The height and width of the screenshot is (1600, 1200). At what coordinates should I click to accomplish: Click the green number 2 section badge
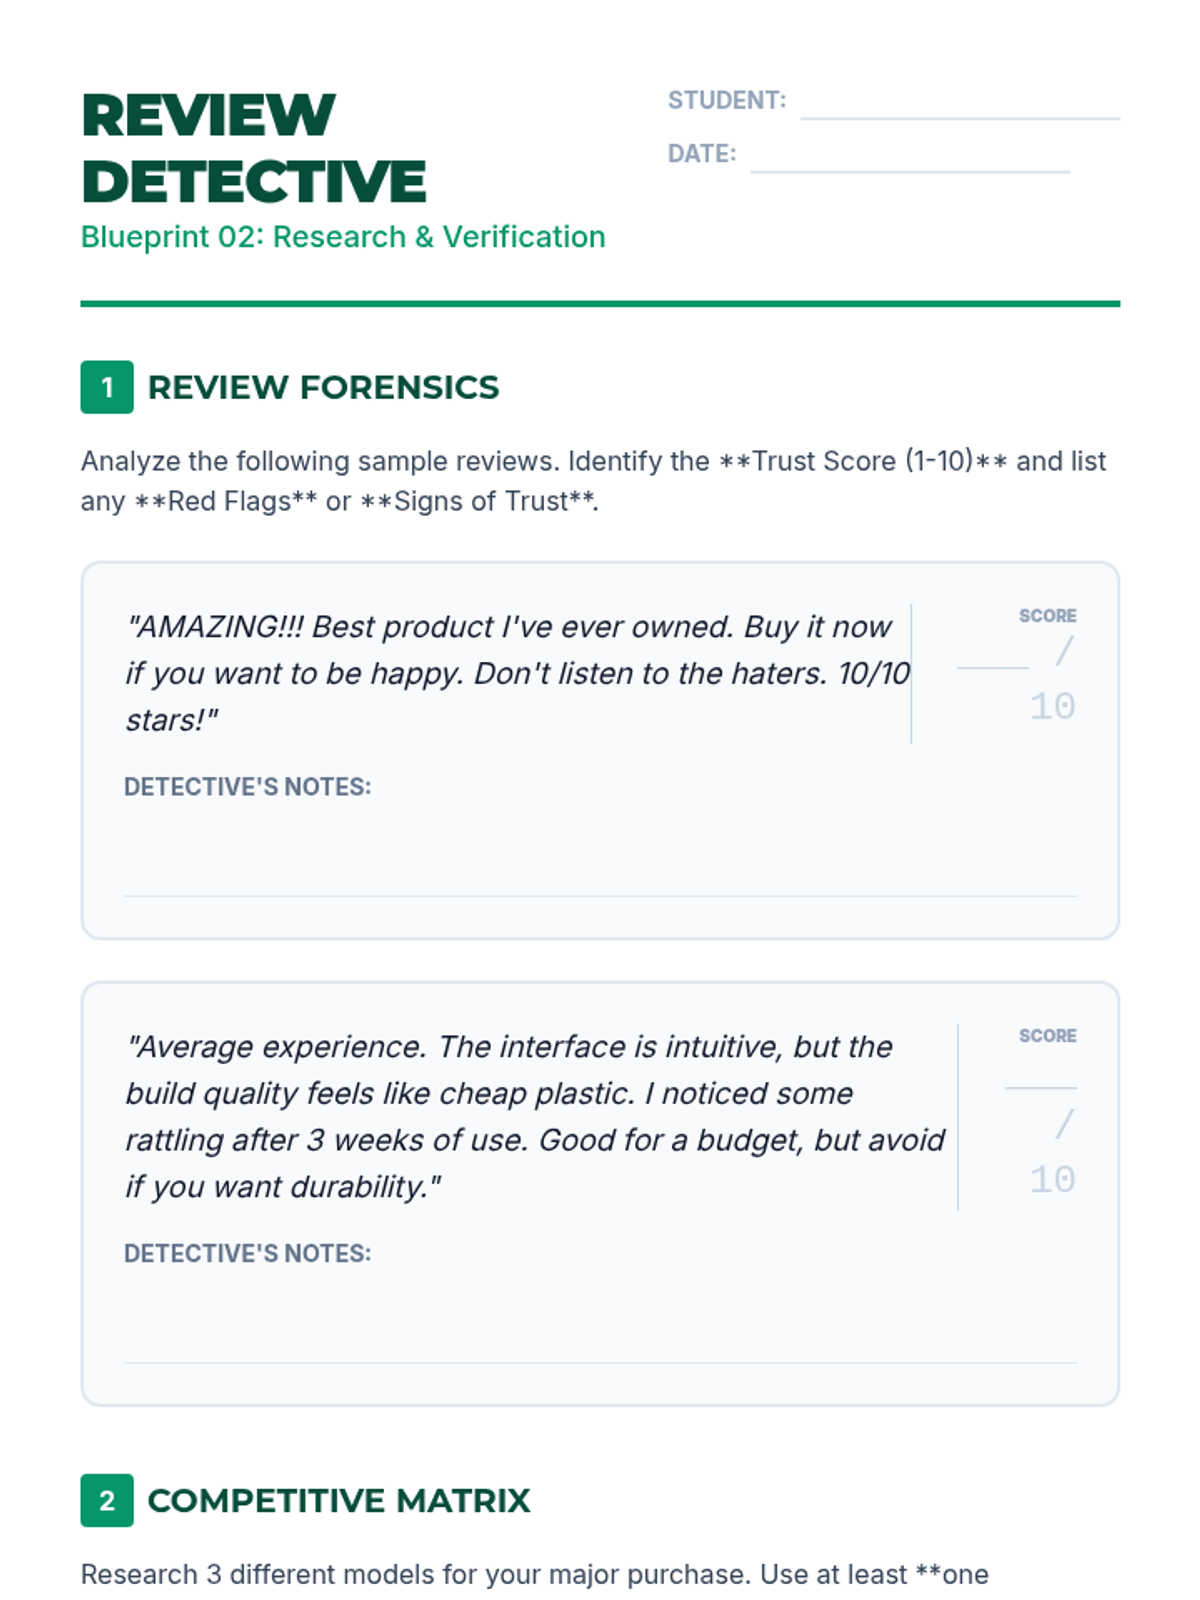tap(107, 1500)
